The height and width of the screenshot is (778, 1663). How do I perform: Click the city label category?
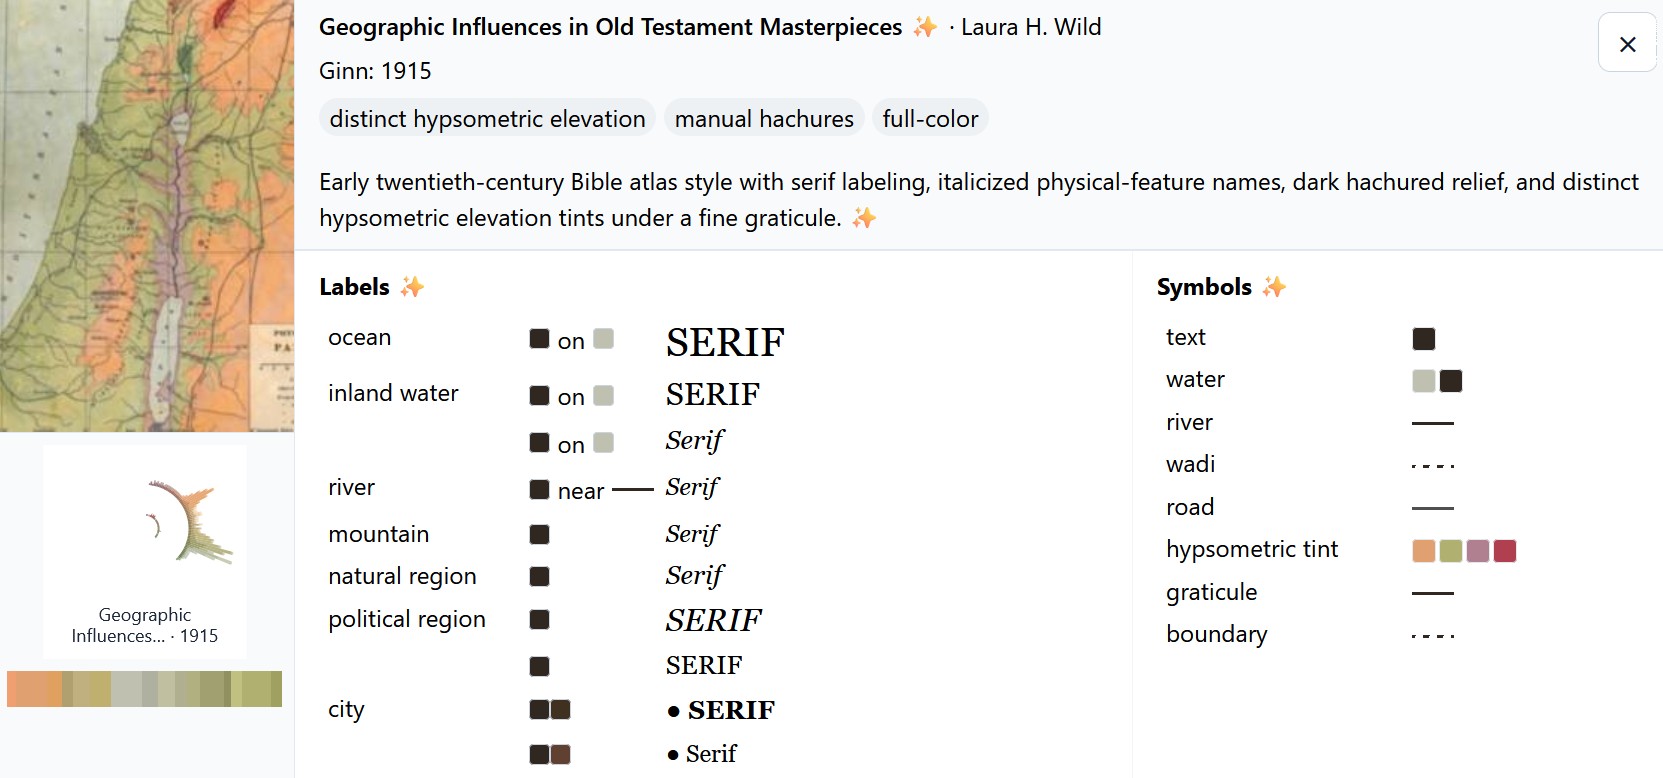click(x=346, y=710)
